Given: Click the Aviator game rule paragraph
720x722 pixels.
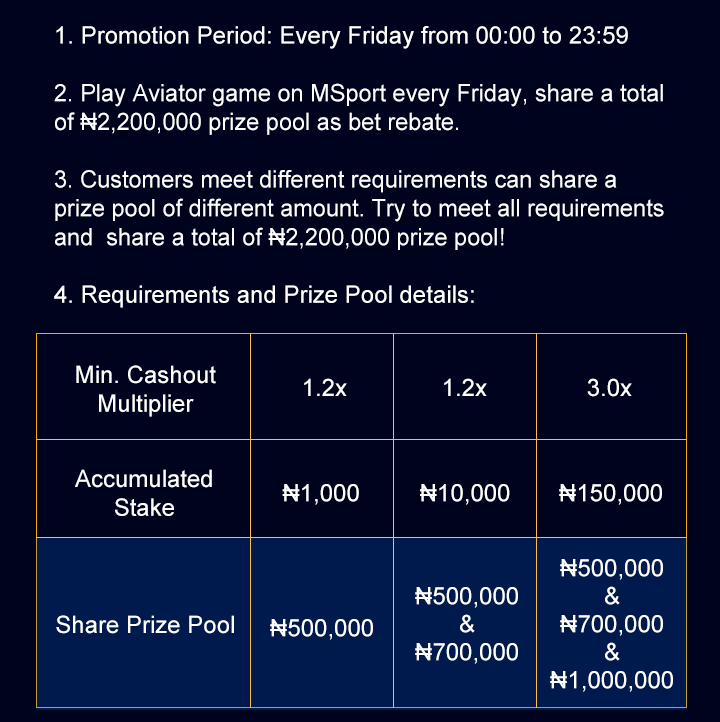Looking at the screenshot, I should click(358, 110).
